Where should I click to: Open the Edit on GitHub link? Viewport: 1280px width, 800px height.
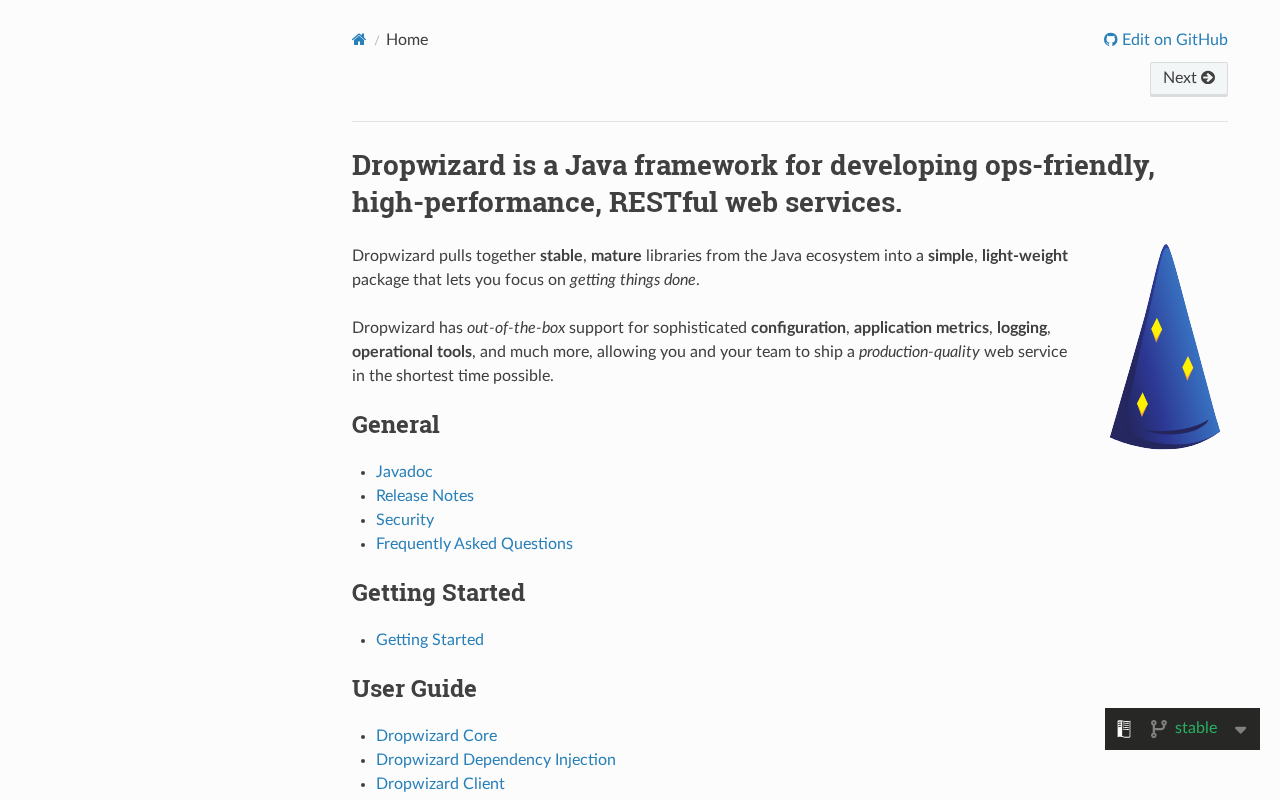(1166, 40)
